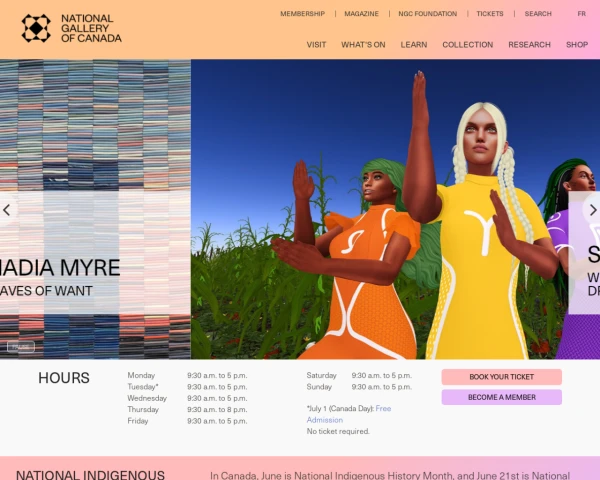Click Become a Member button
Viewport: 600px width, 480px height.
[502, 397]
